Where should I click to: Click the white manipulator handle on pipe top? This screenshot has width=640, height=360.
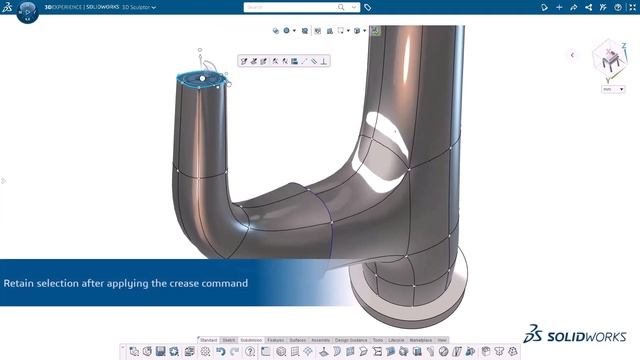point(202,78)
